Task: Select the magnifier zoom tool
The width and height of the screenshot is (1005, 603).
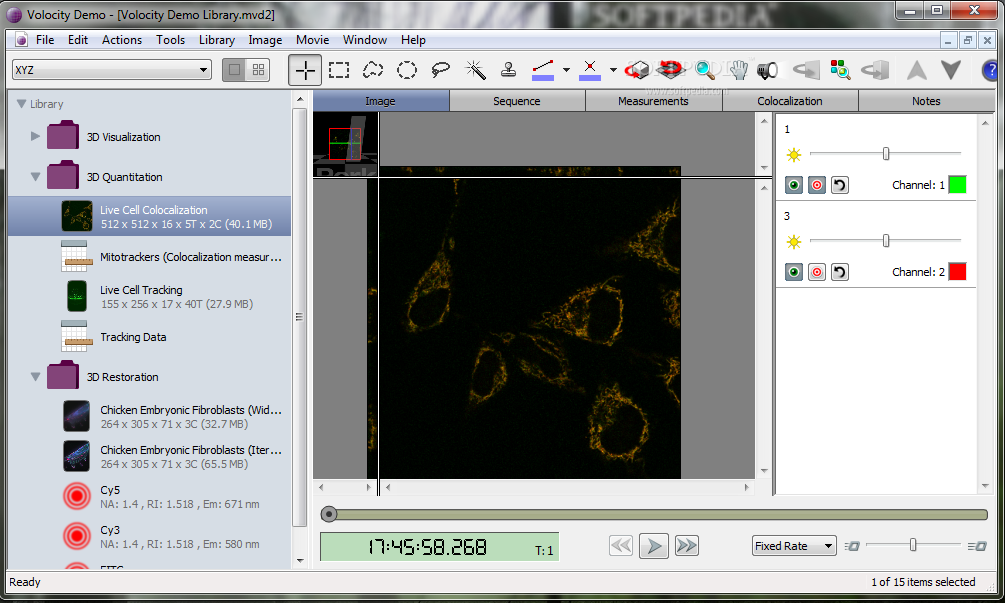Action: (x=705, y=70)
